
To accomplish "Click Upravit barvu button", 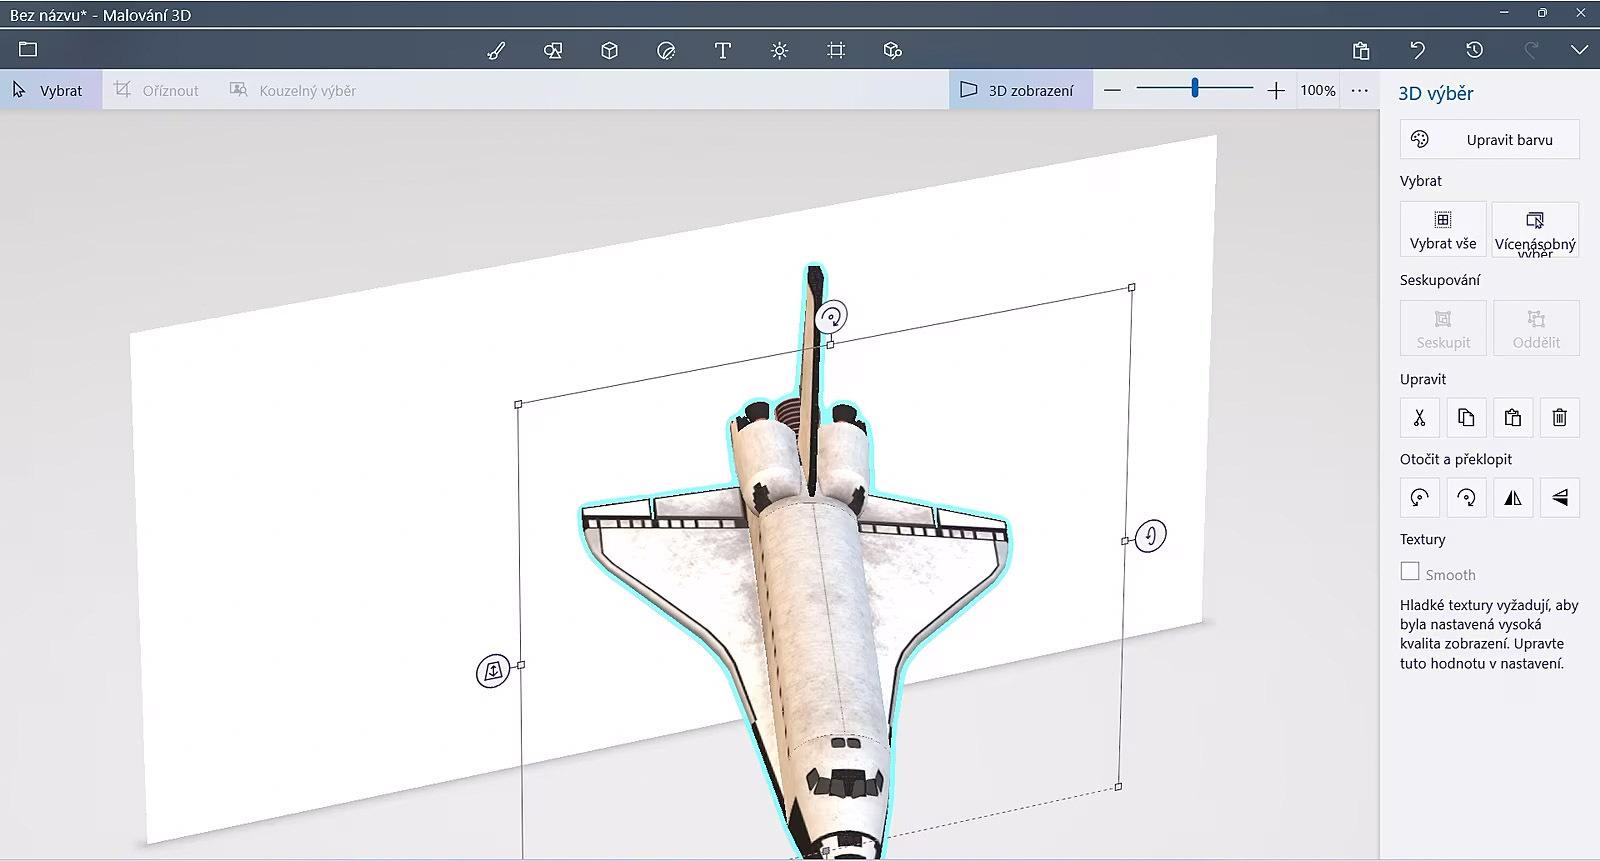I will pyautogui.click(x=1489, y=139).
